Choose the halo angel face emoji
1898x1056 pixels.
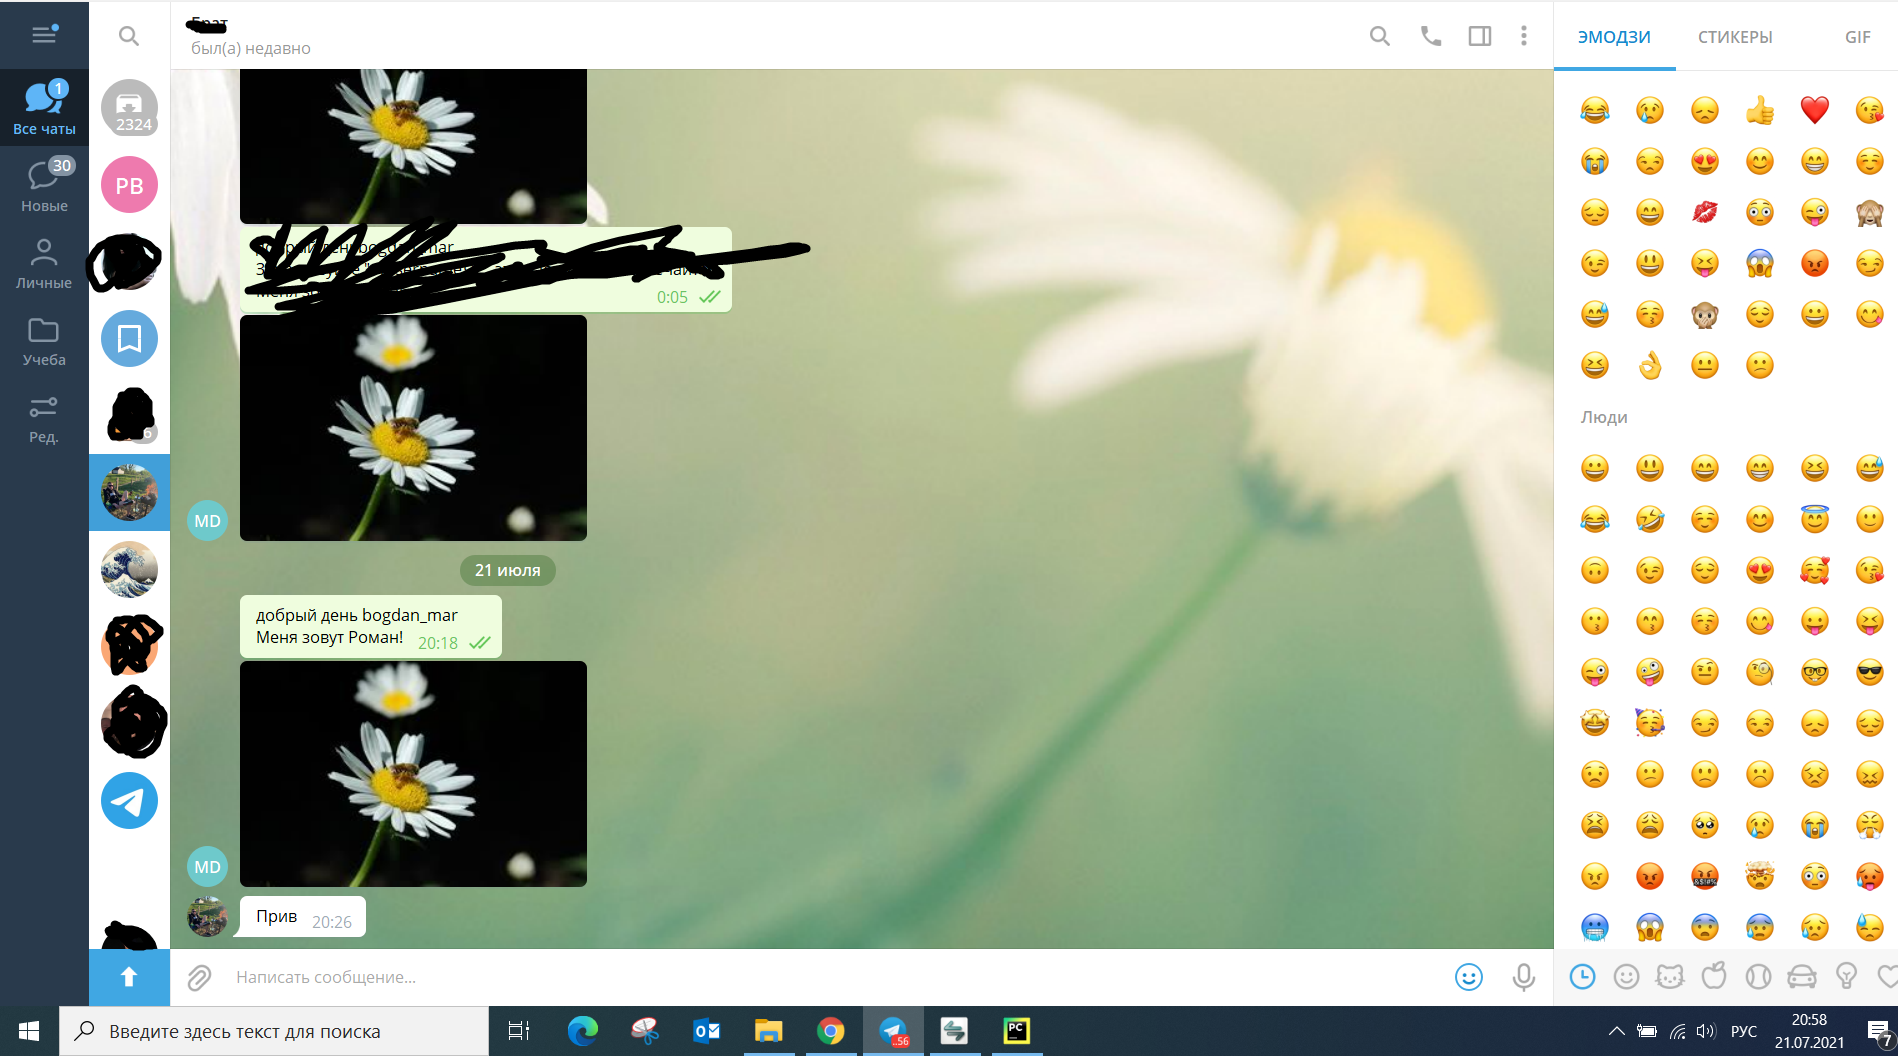1814,519
